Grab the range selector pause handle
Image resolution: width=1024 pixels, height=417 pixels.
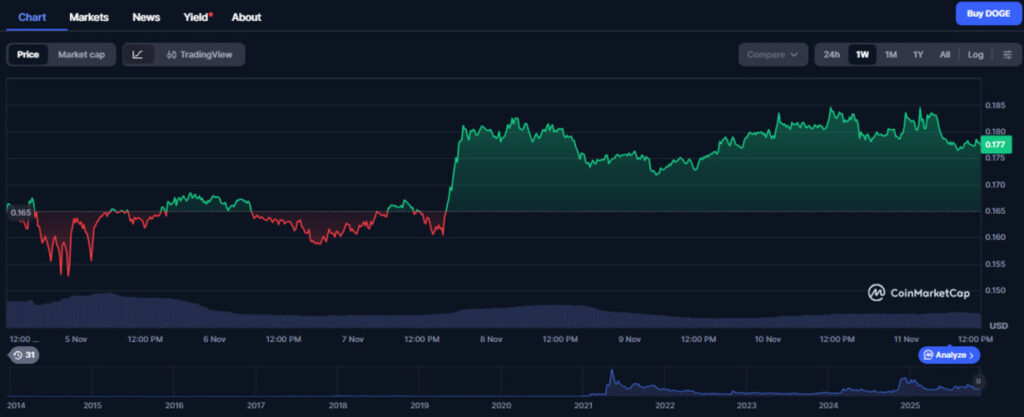coord(979,381)
